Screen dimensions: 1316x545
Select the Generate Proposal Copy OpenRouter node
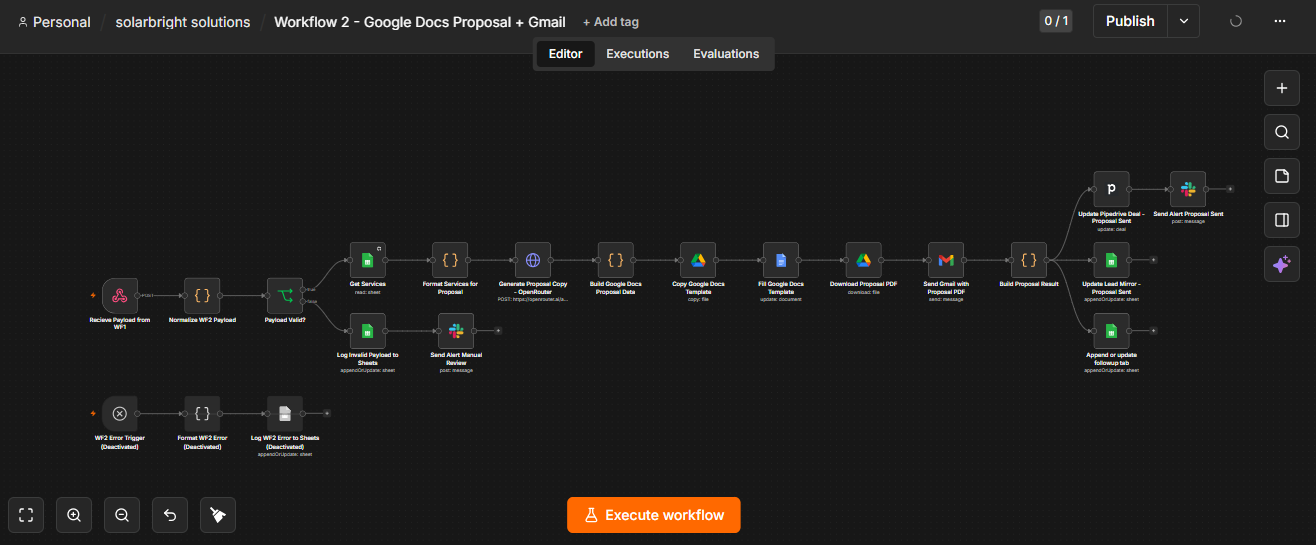click(533, 260)
